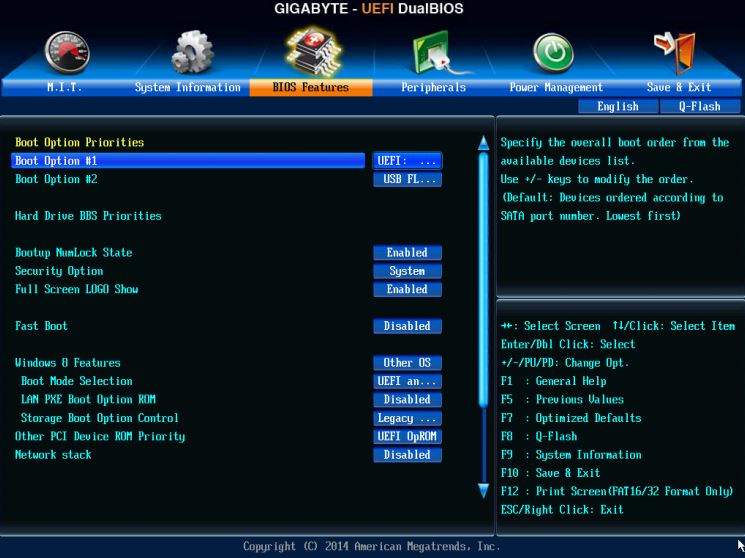The height and width of the screenshot is (558, 745).
Task: Change Boot Mode Selection value
Action: pos(407,381)
